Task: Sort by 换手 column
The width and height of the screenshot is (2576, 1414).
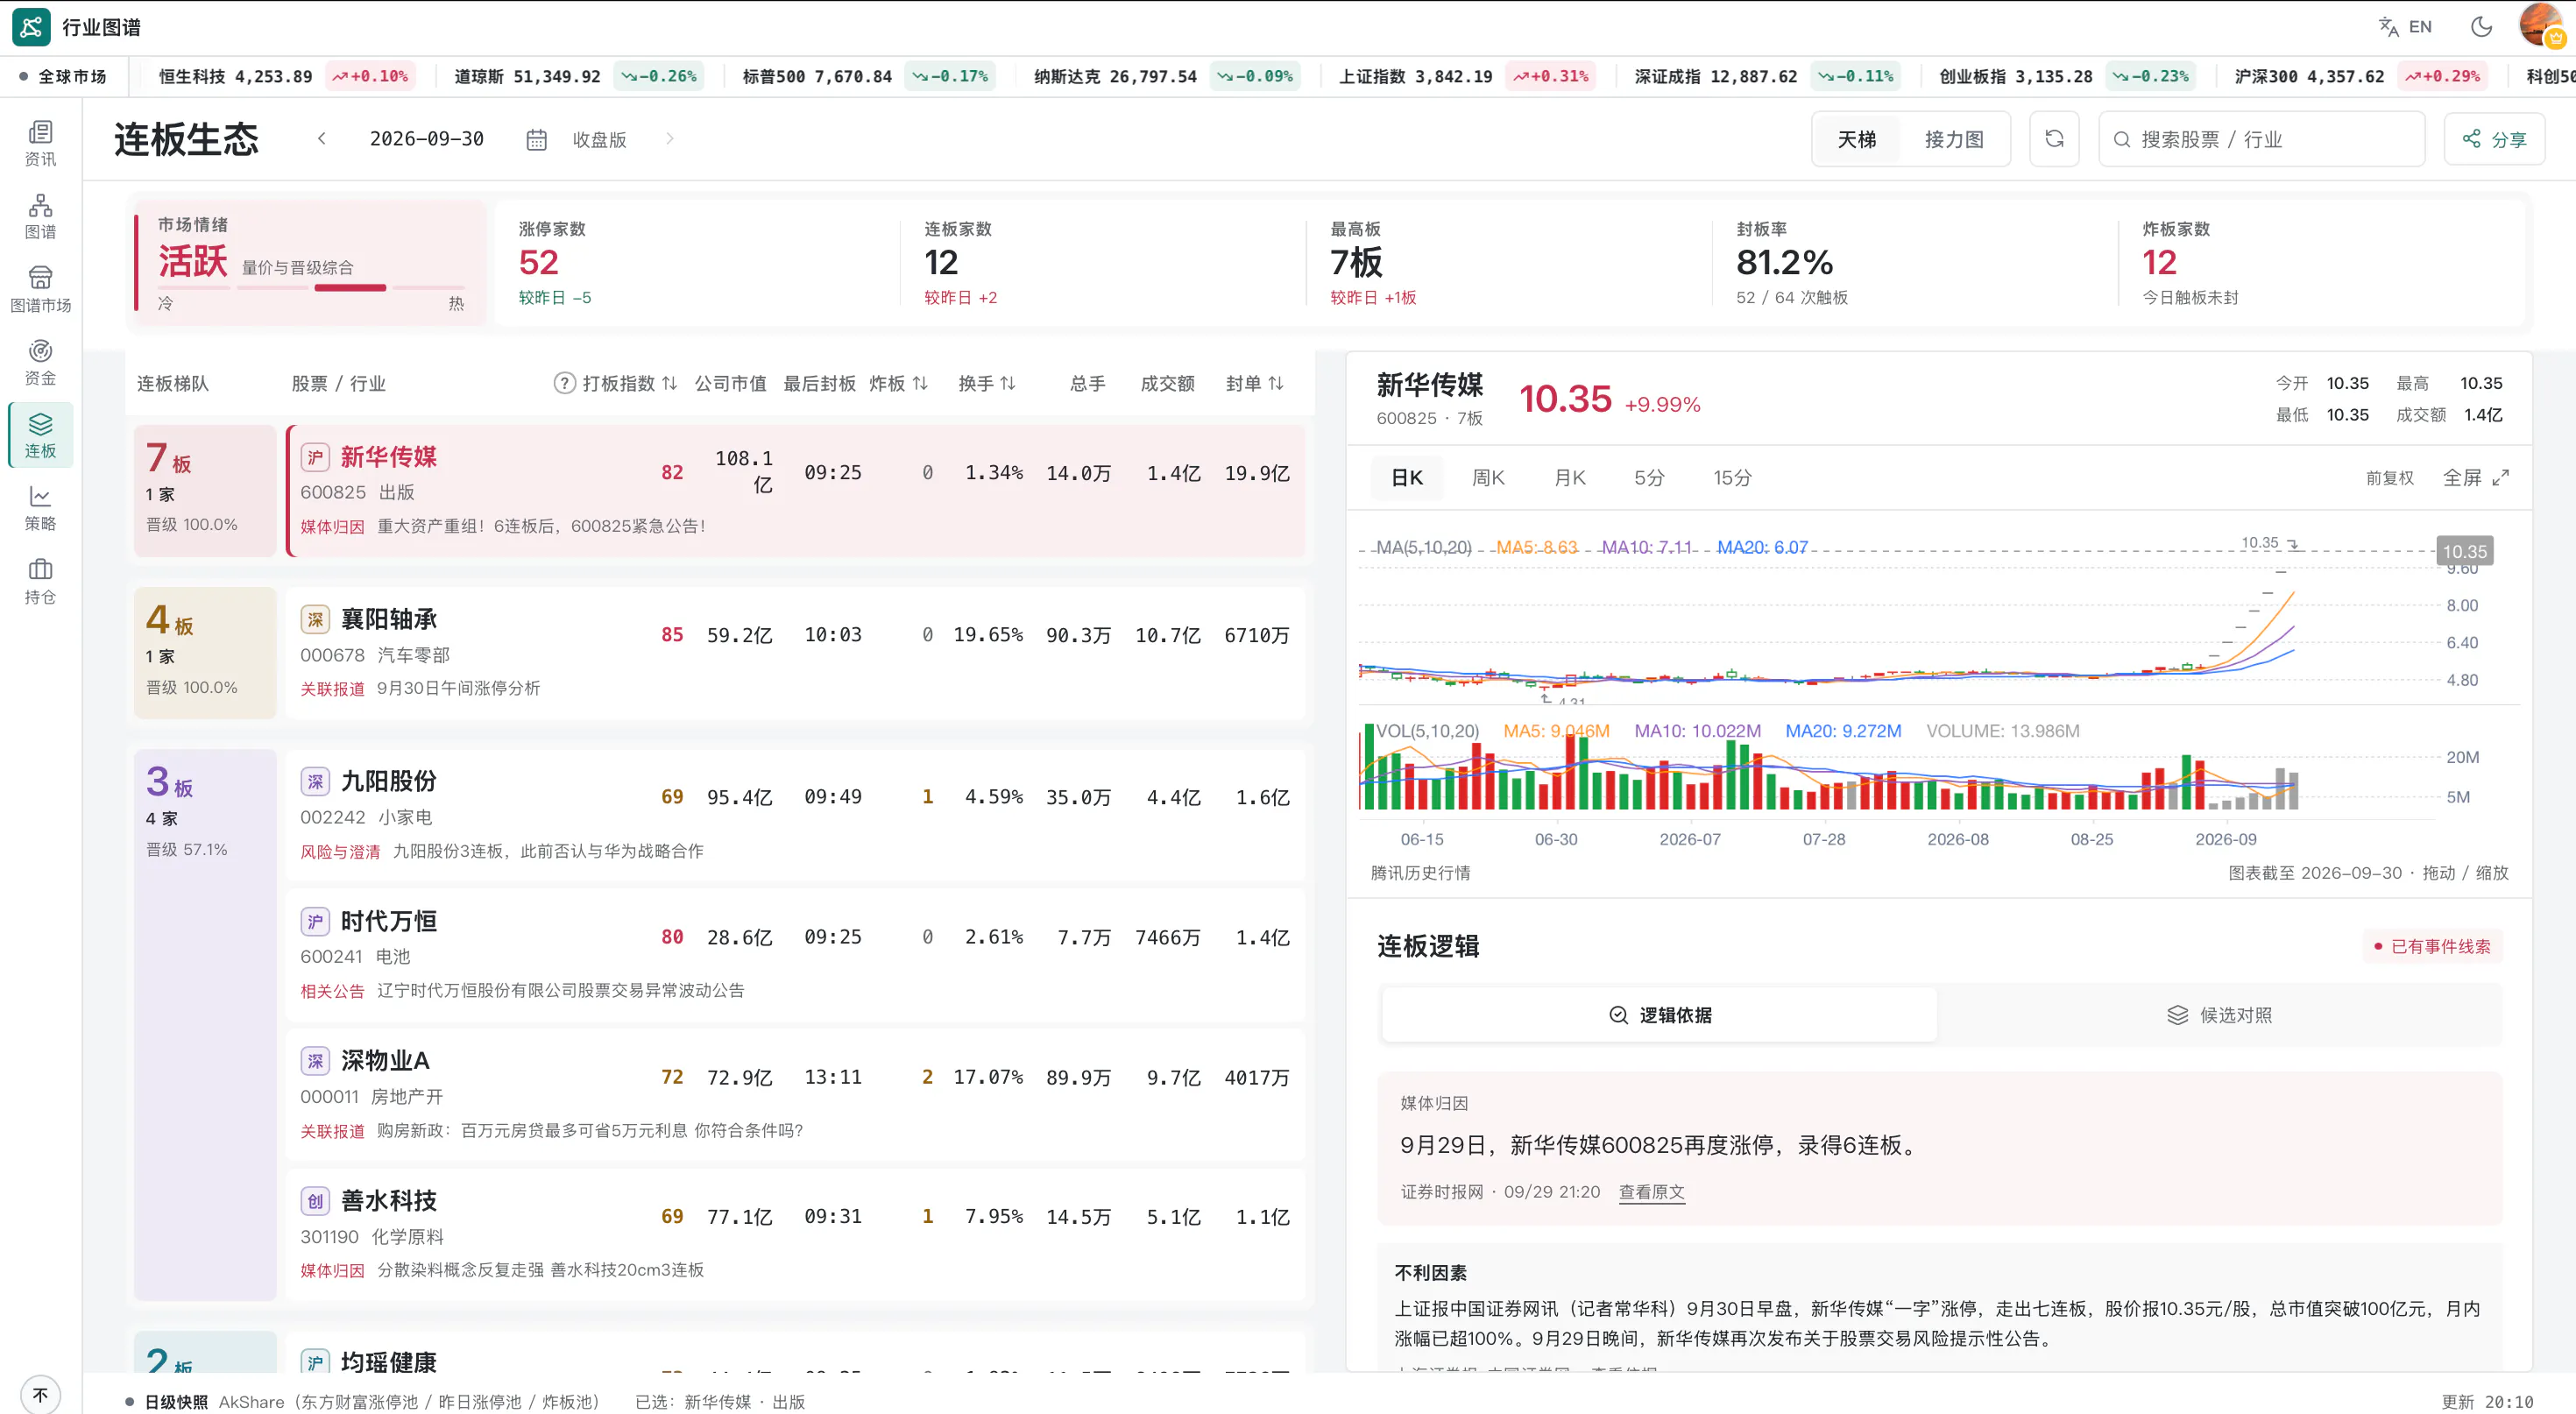Action: pyautogui.click(x=986, y=383)
